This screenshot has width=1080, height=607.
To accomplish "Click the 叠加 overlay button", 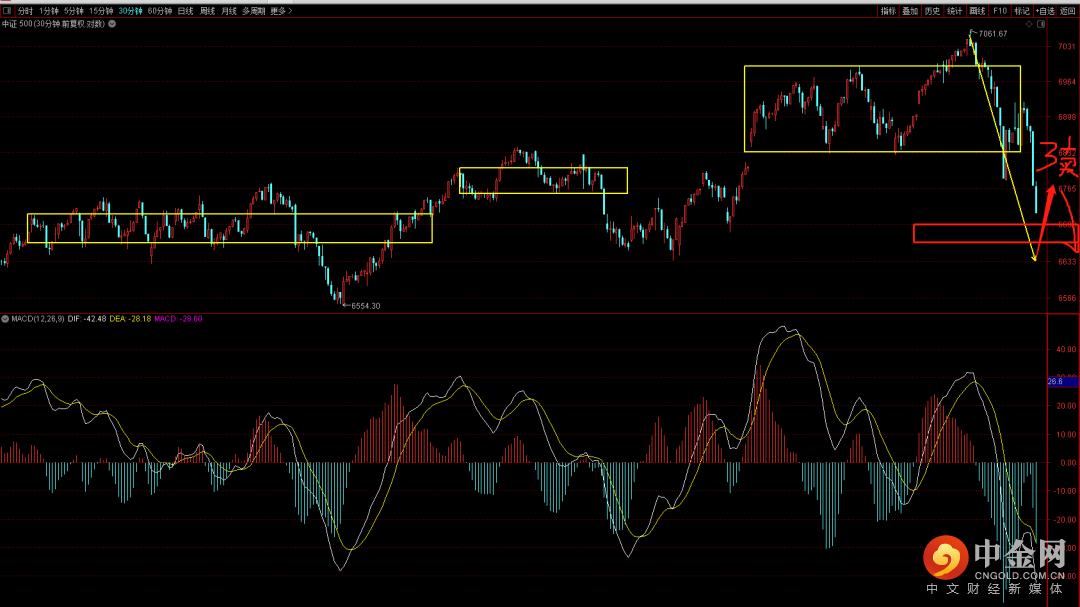I will (910, 11).
